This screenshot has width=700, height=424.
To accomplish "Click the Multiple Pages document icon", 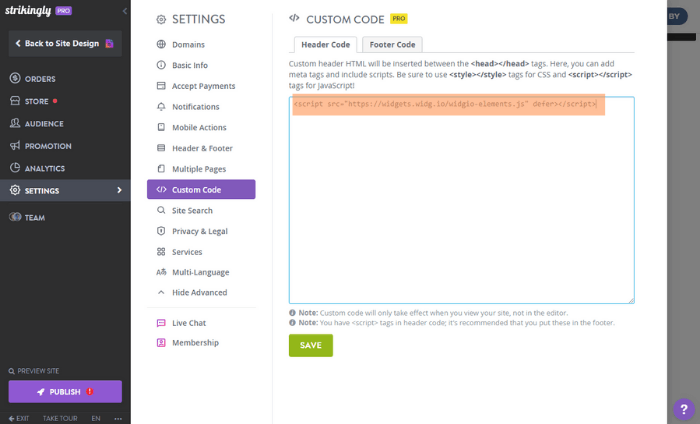I will click(161, 169).
